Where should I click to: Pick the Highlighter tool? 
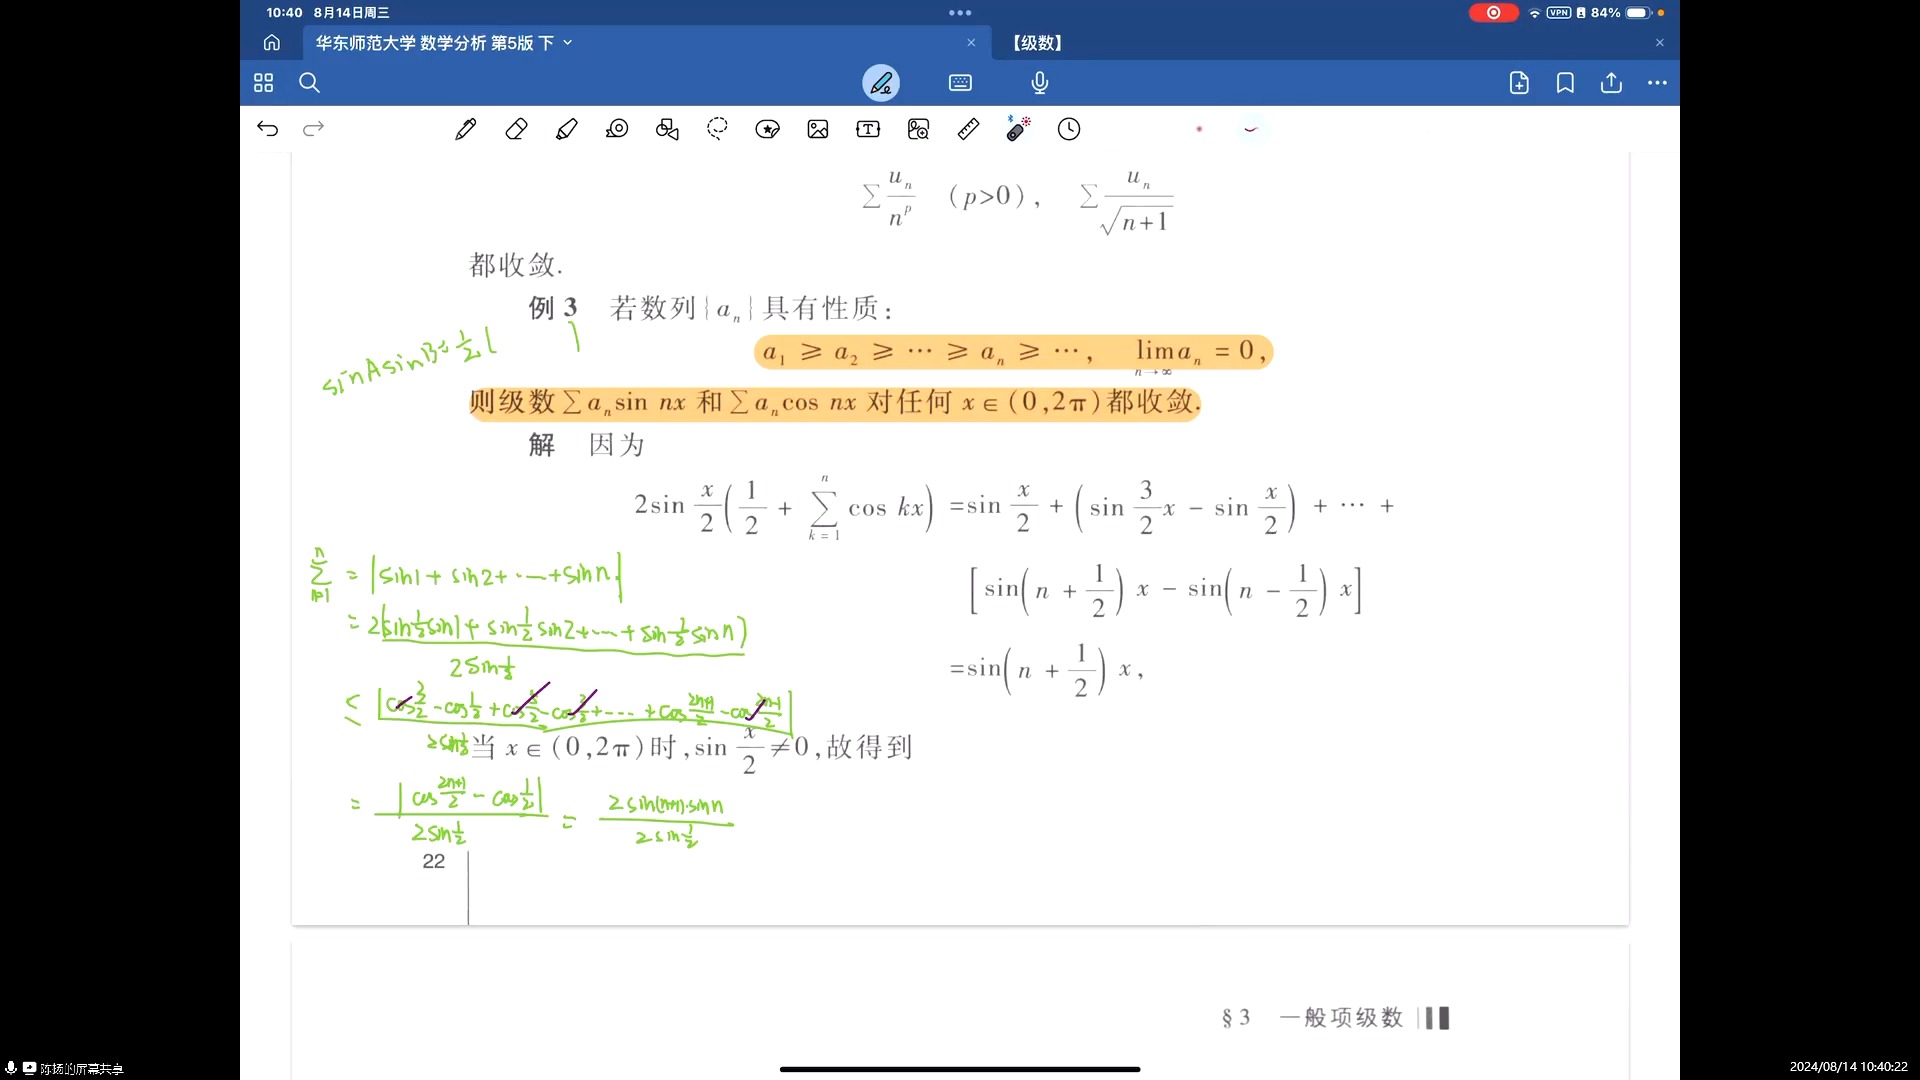567,128
